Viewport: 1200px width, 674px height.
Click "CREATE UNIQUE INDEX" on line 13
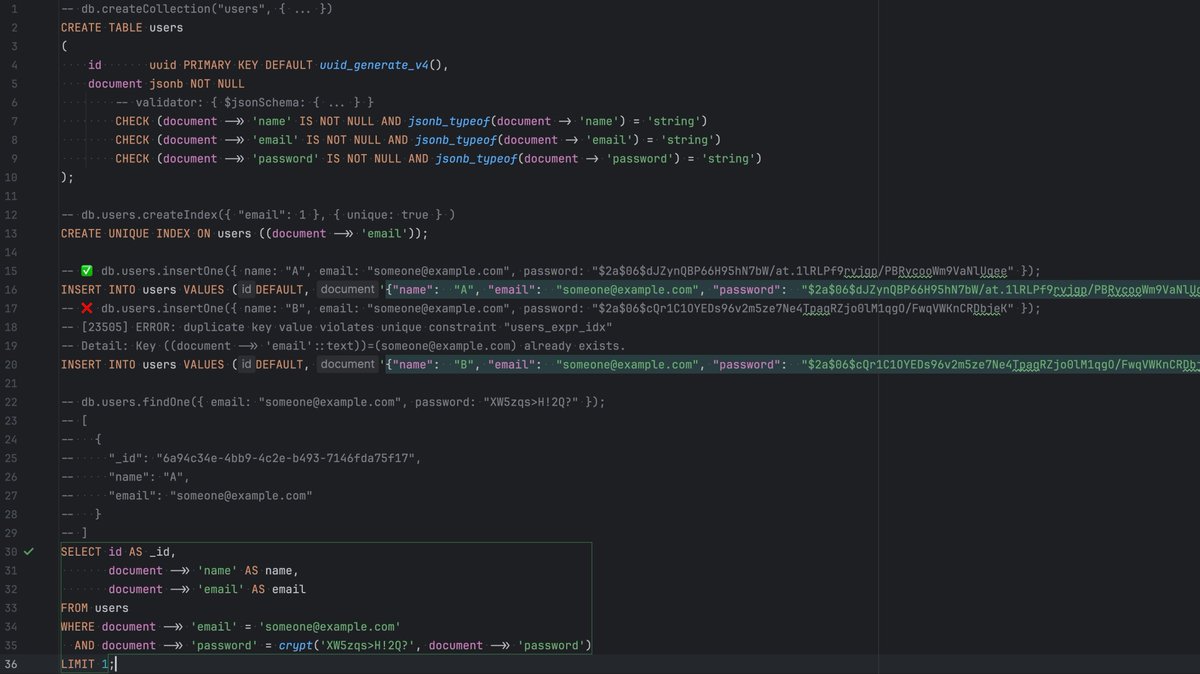pos(125,234)
